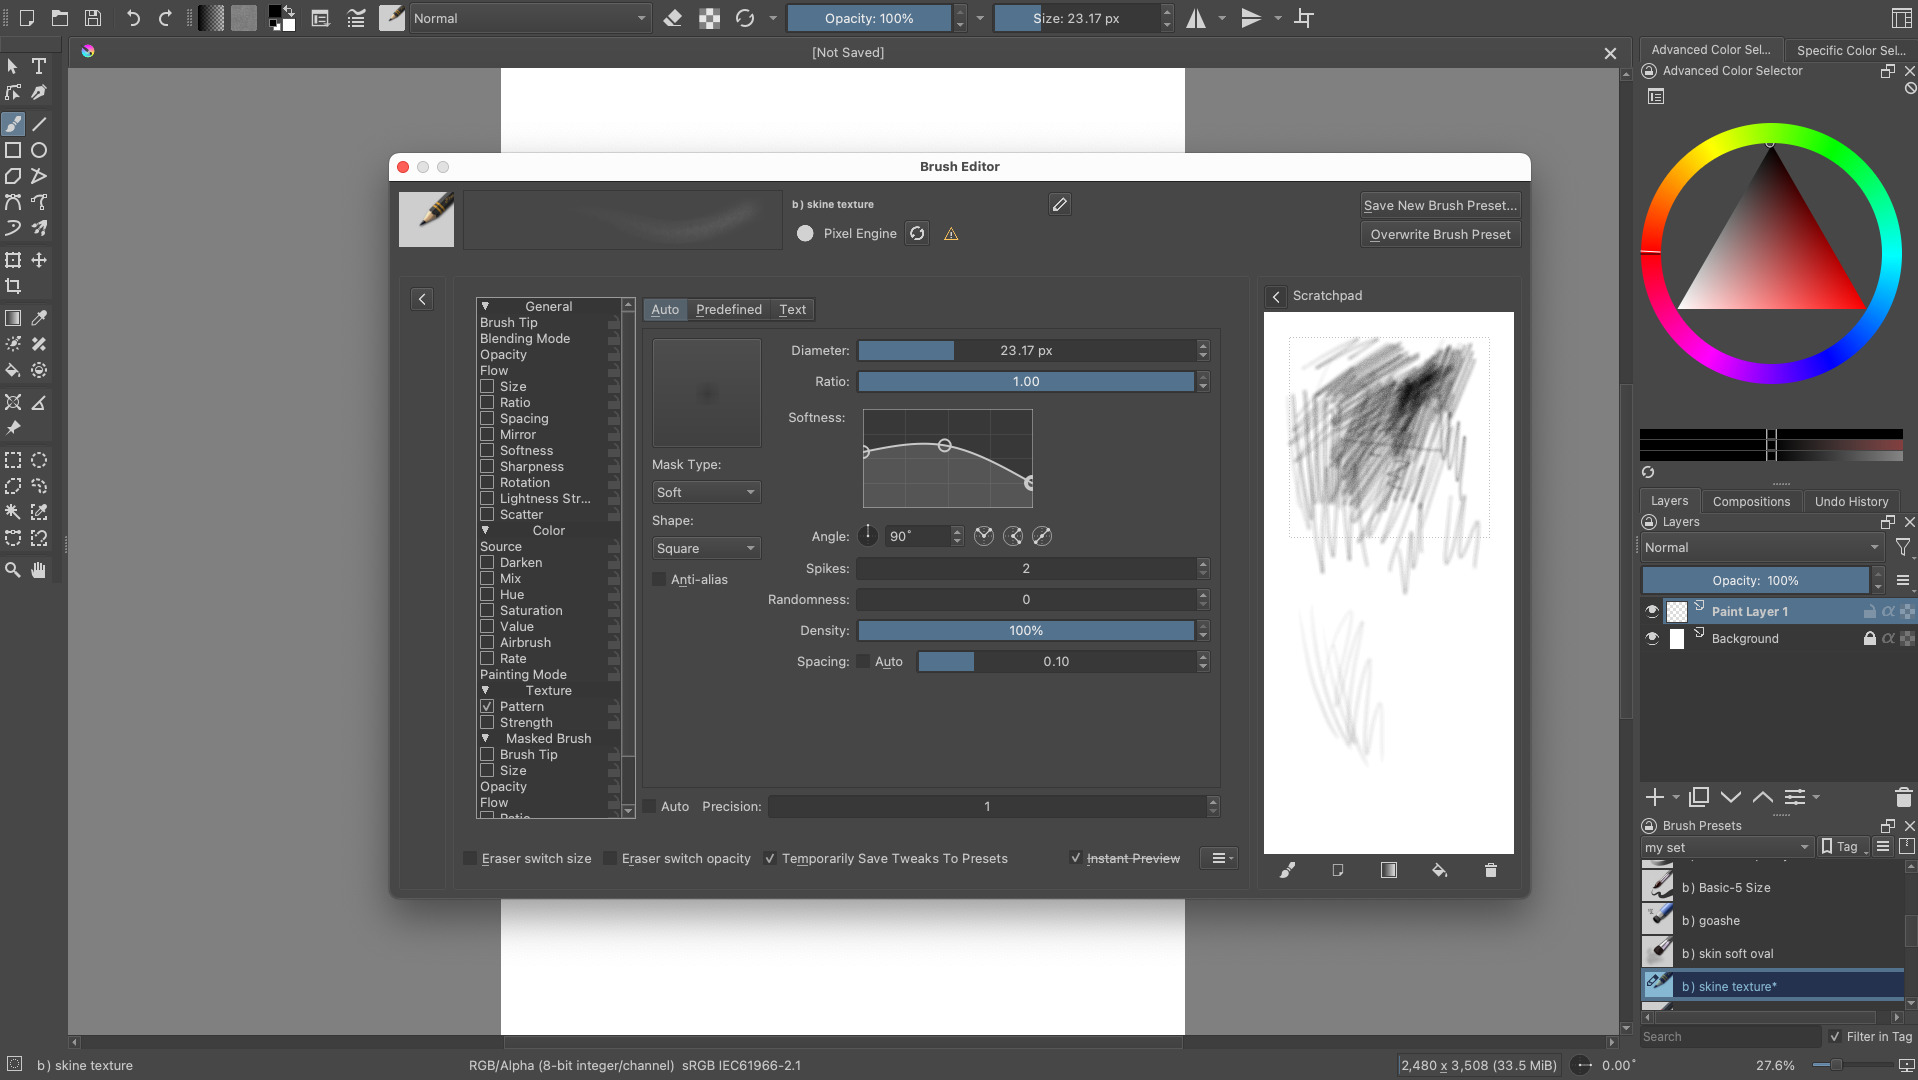Select the Crop tool
This screenshot has width=1918, height=1080.
click(13, 286)
